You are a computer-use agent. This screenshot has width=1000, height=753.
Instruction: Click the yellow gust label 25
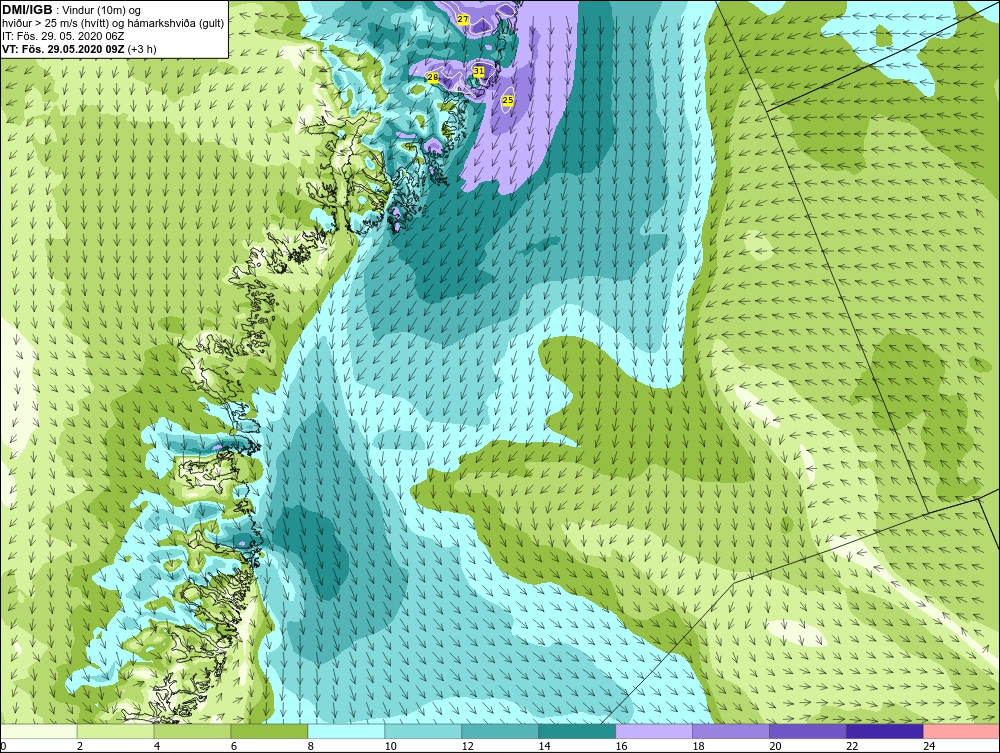(508, 100)
